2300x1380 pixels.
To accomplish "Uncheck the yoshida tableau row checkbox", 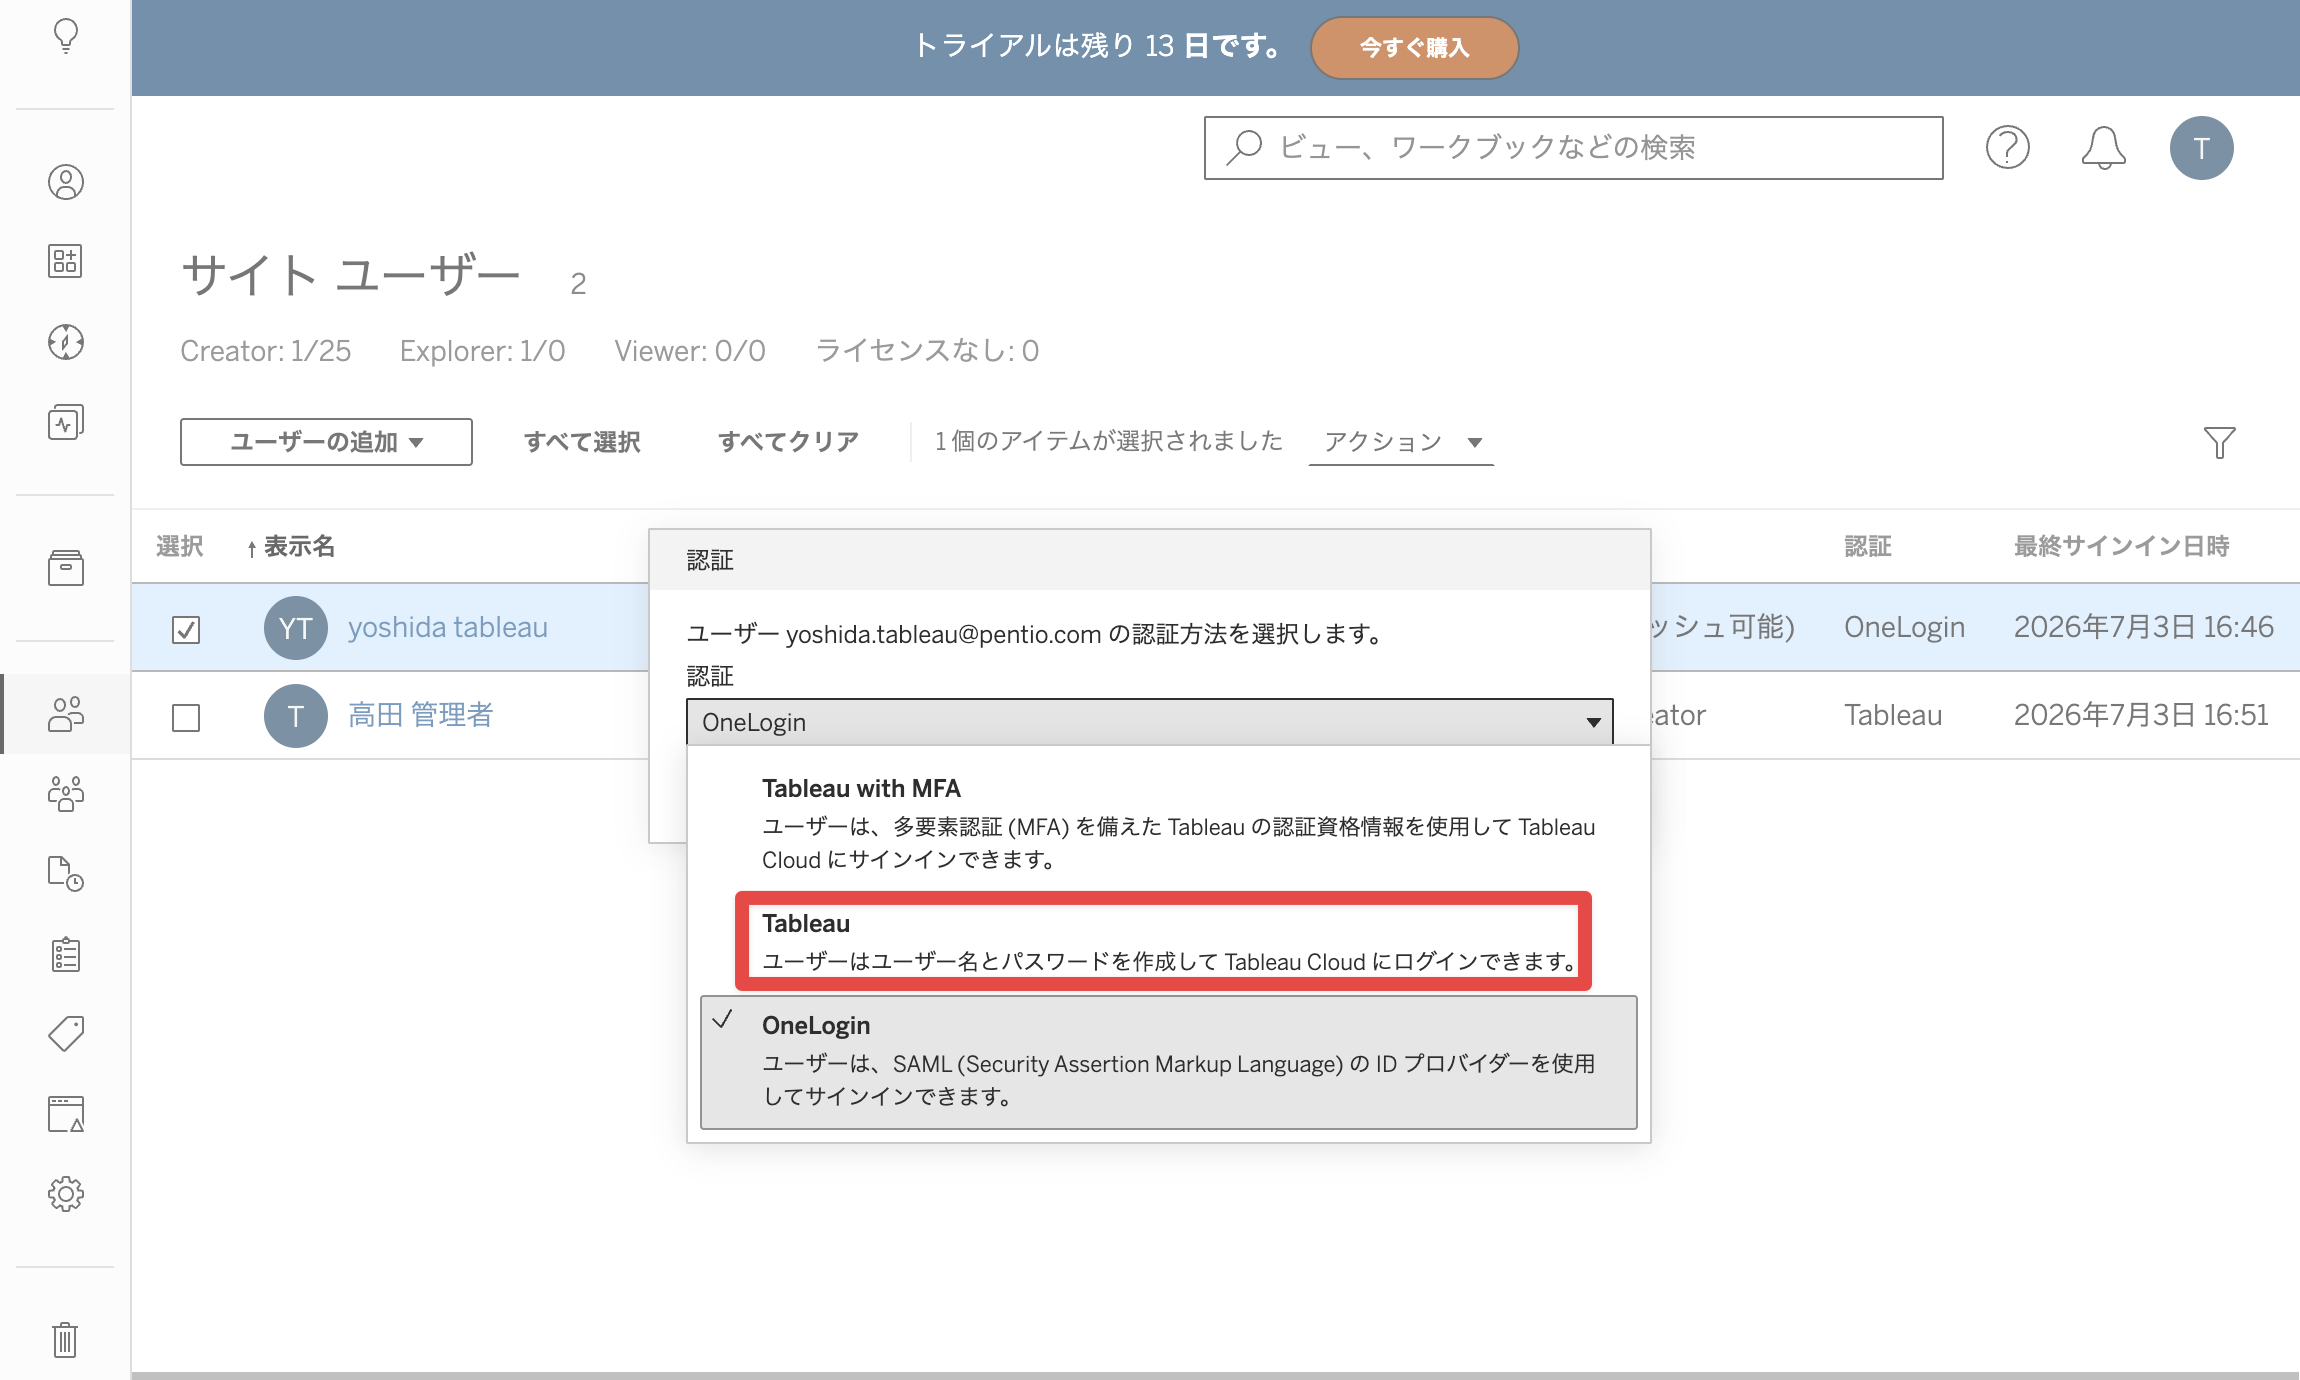I will 186,630.
